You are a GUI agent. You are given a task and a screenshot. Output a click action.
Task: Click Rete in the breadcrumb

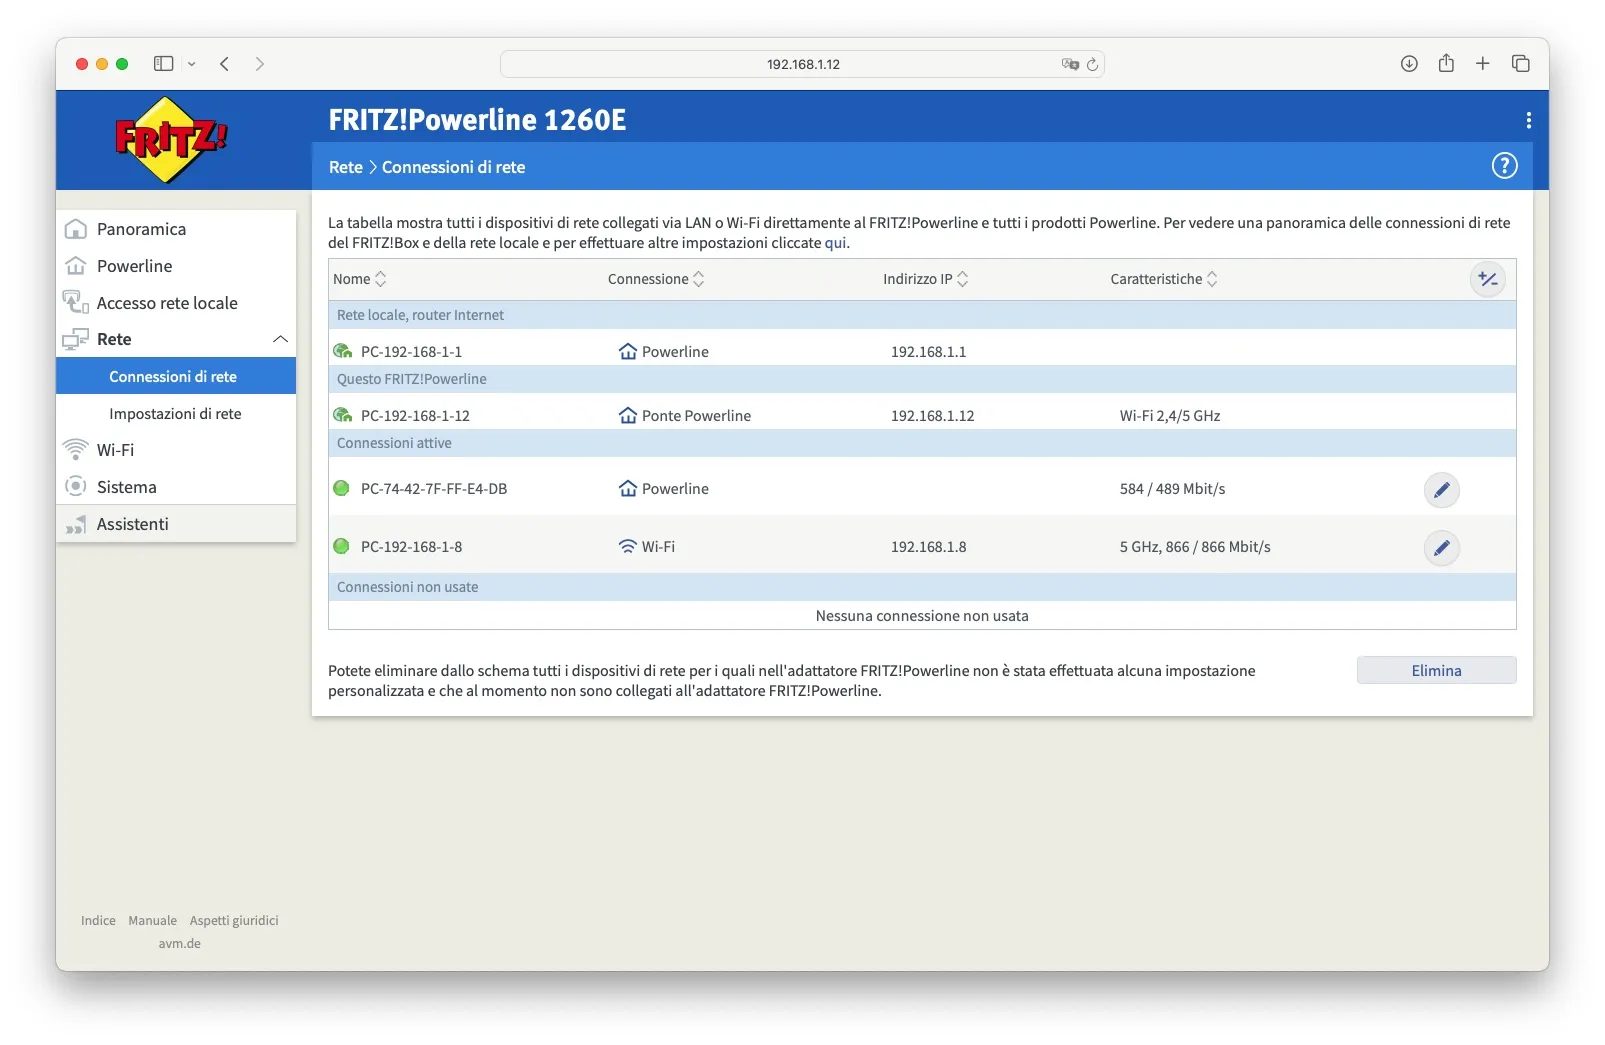pyautogui.click(x=345, y=167)
